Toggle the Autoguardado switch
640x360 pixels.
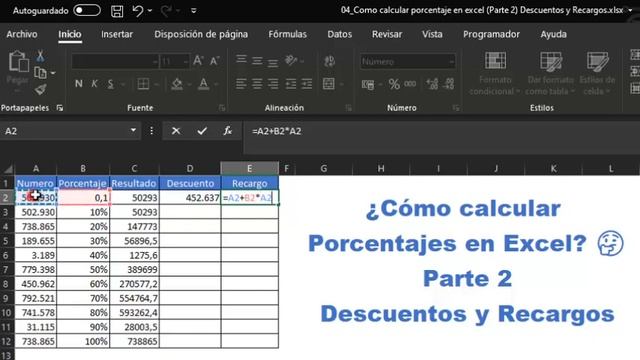pos(87,10)
